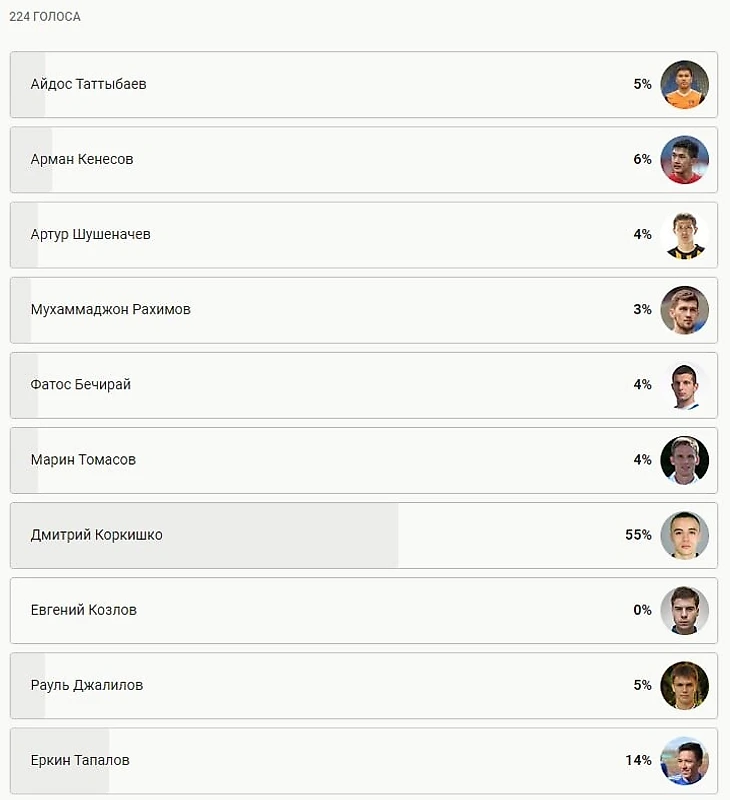Select the Айдос Таттыбаев name label
Viewport: 730px width, 800px height.
[88, 84]
